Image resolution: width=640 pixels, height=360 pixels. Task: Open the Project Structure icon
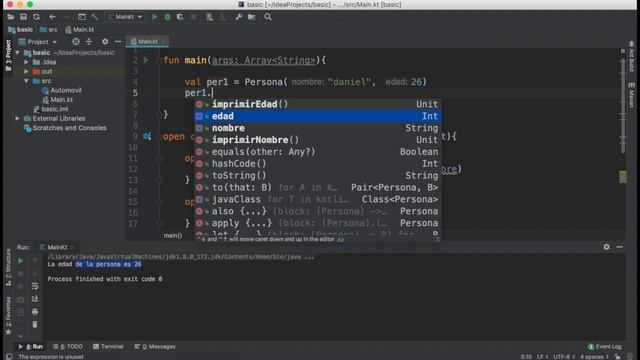tap(252, 17)
